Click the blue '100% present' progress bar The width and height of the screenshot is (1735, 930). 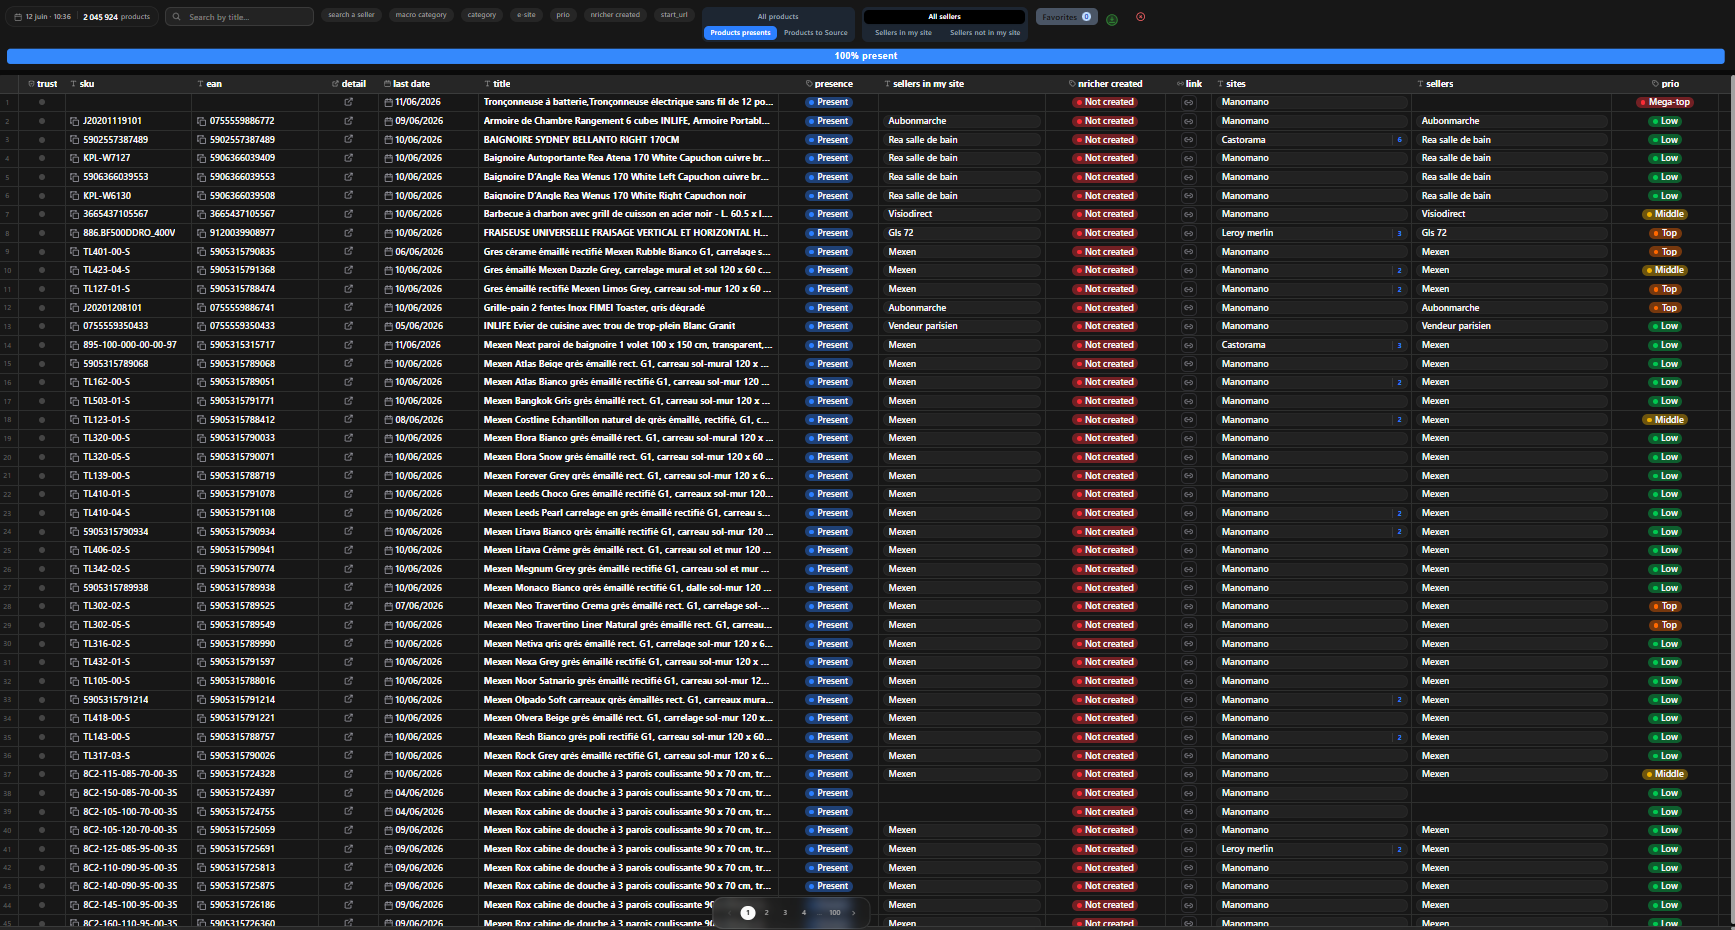pos(866,56)
